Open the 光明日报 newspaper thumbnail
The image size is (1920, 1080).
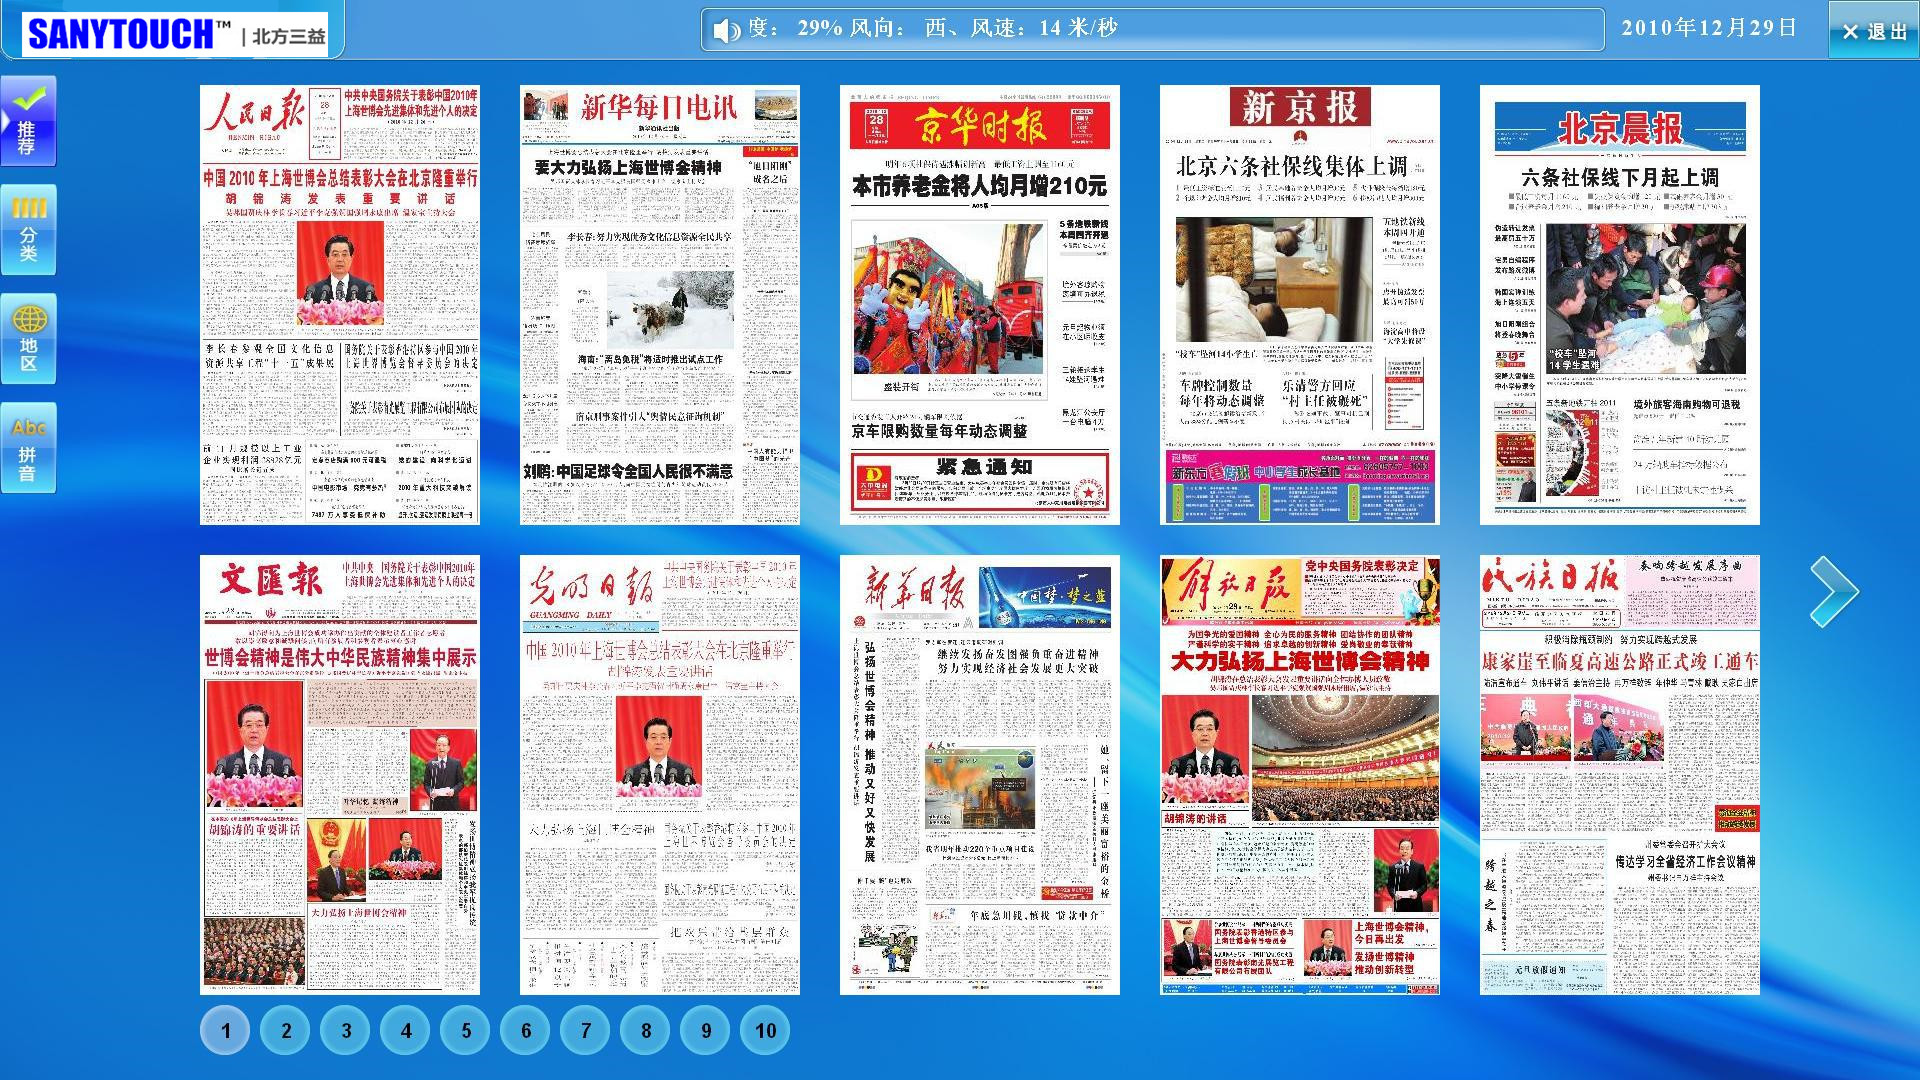click(x=660, y=775)
